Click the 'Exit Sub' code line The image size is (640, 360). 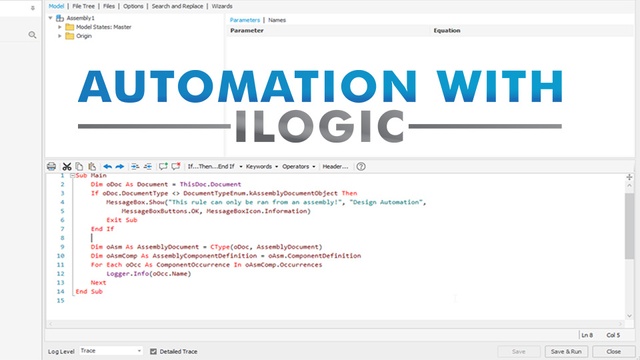[x=122, y=220]
